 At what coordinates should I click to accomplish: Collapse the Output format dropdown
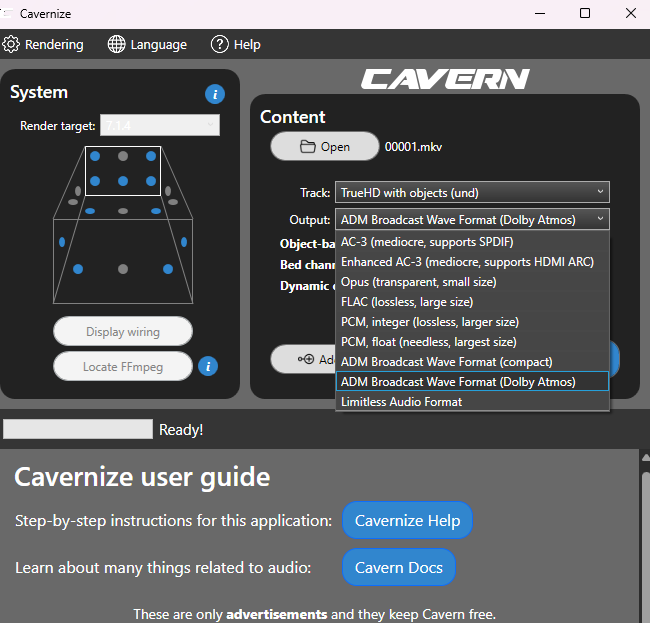(472, 219)
